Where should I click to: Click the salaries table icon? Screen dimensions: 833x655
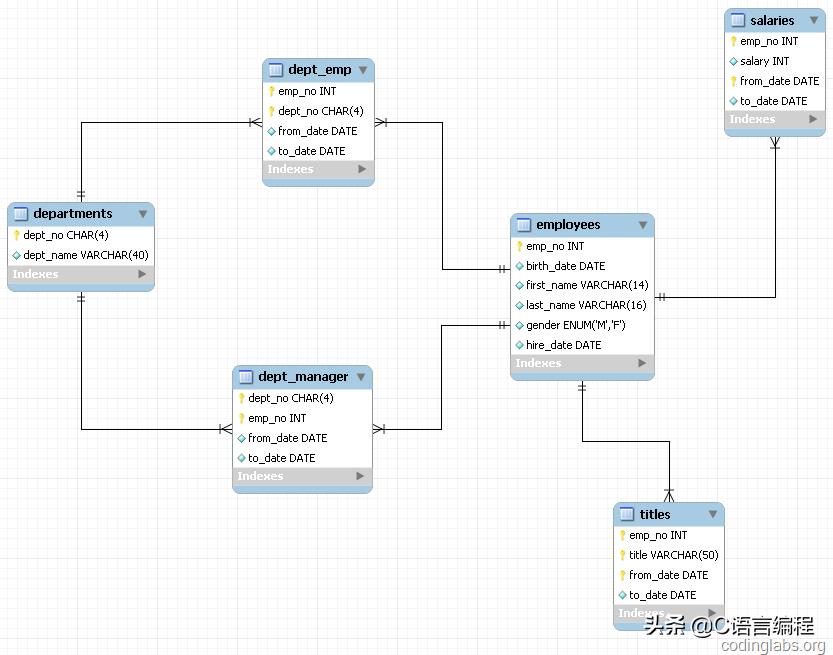tap(737, 20)
